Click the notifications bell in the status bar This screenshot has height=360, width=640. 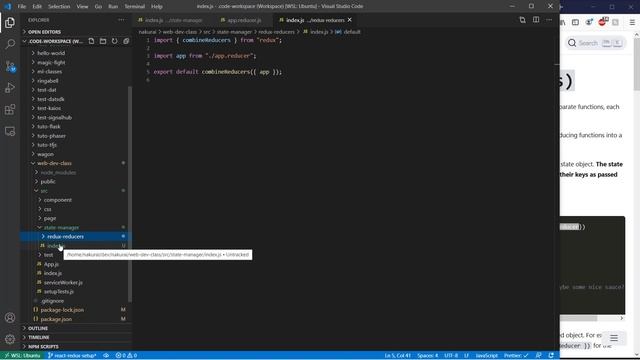tap(551, 356)
